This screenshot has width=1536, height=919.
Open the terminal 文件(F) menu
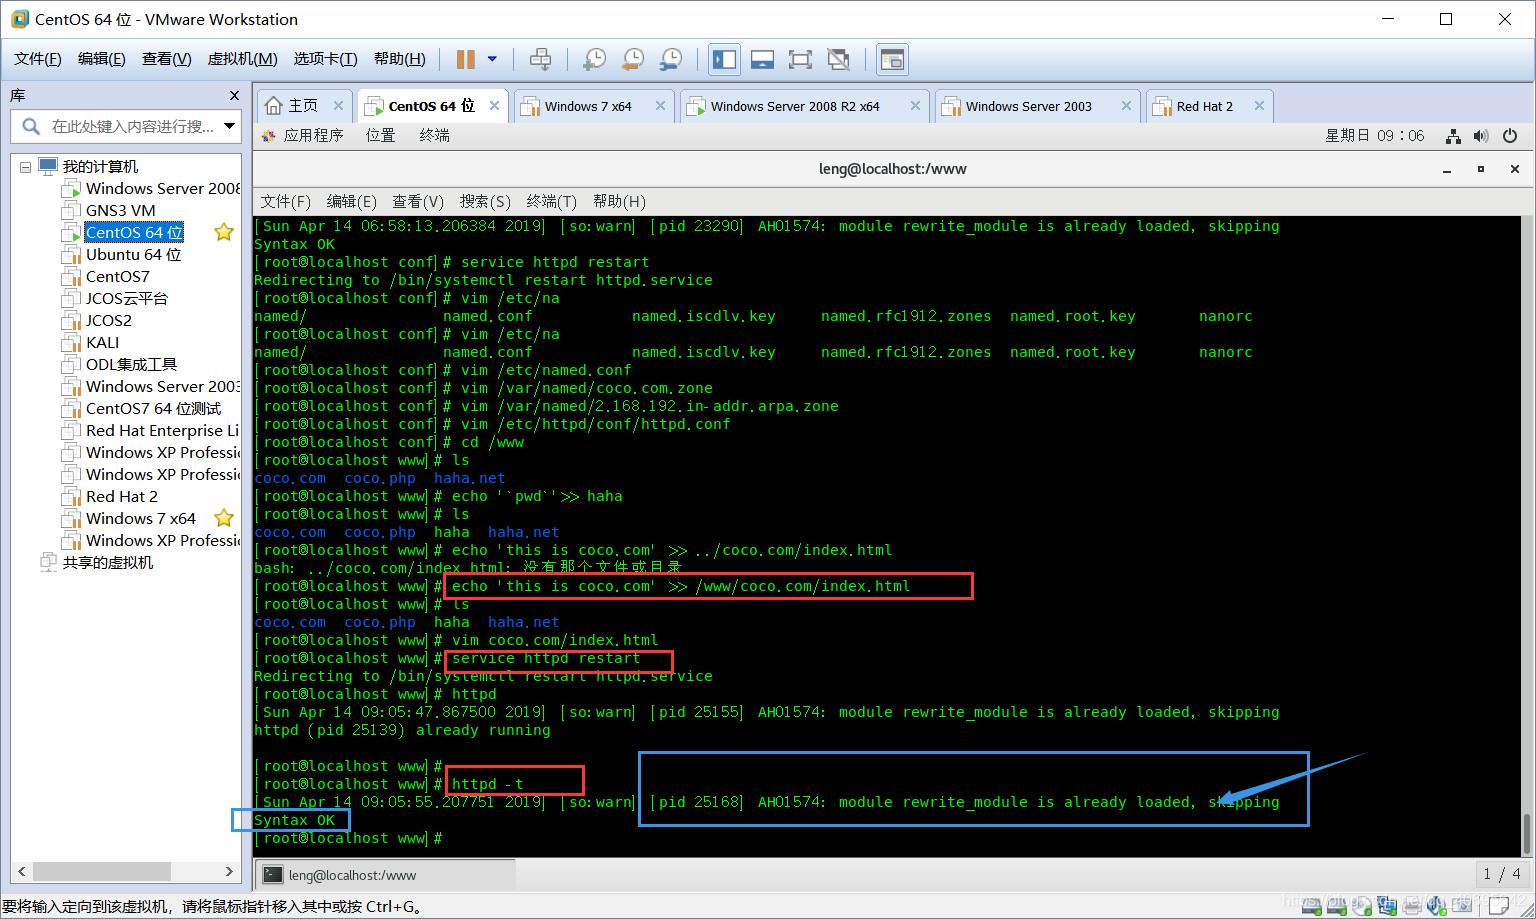tap(285, 201)
